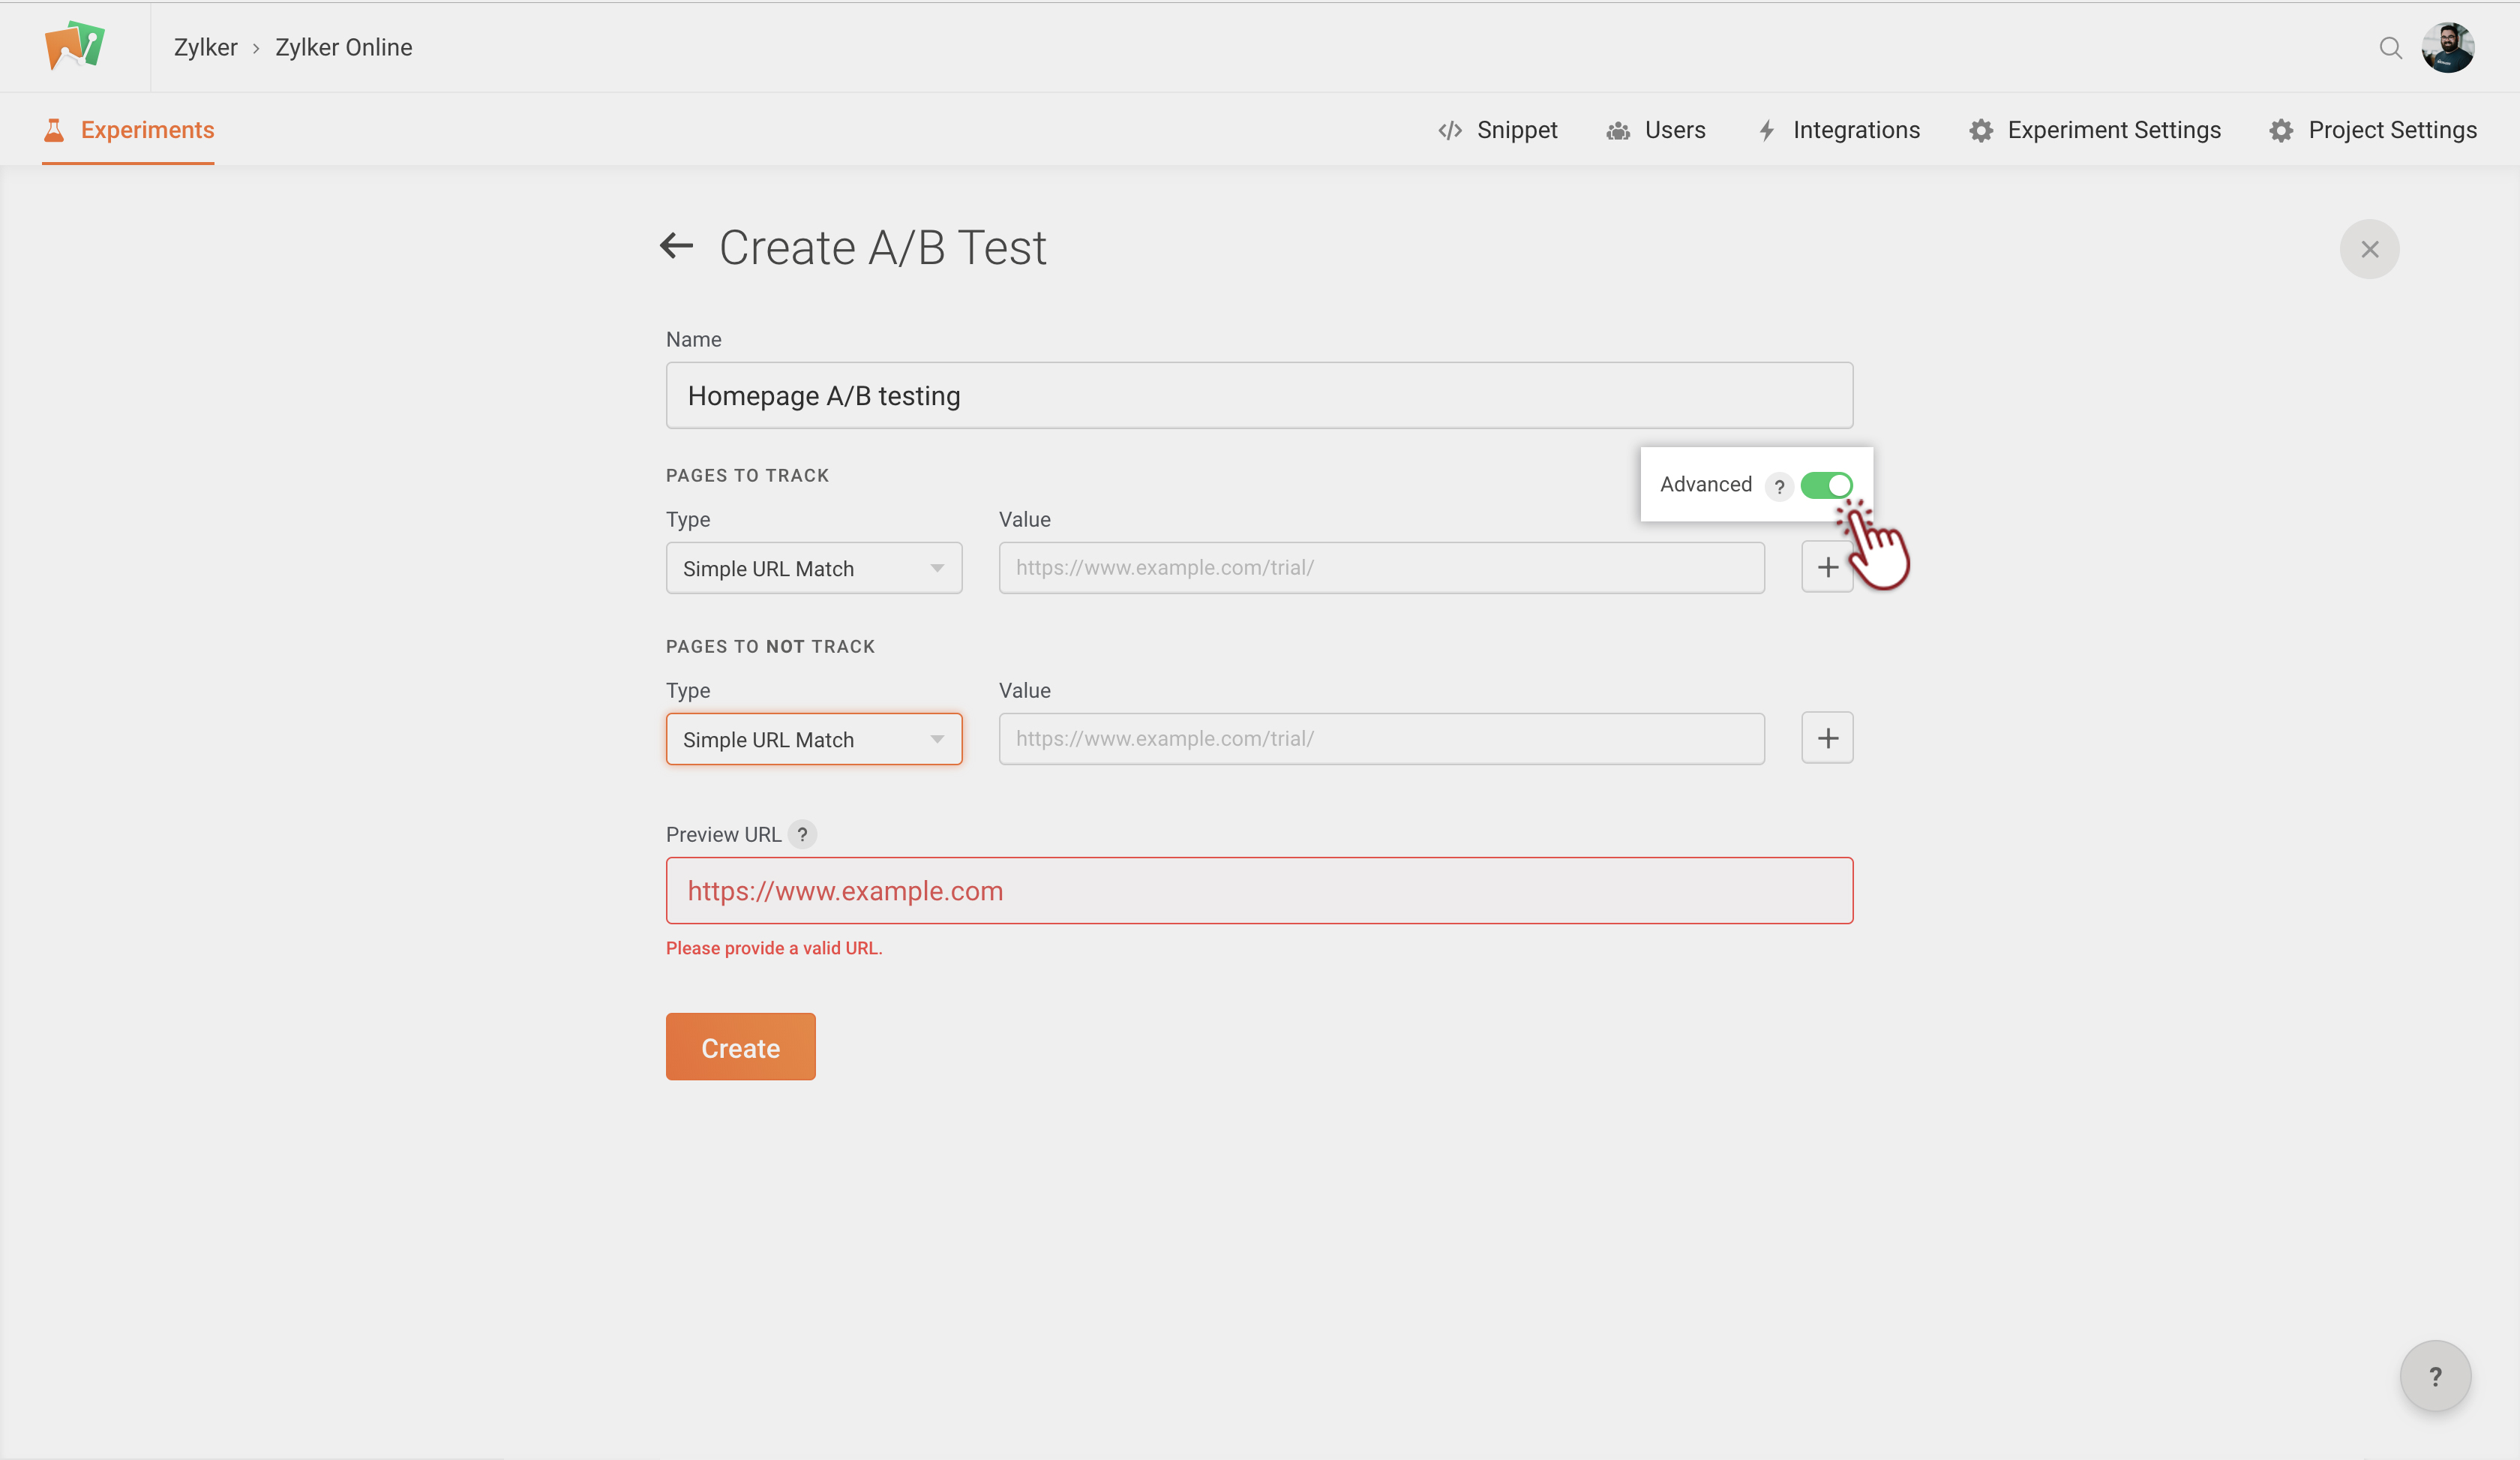Image resolution: width=2520 pixels, height=1460 pixels.
Task: Click the PageSense logo icon
Action: (x=75, y=46)
